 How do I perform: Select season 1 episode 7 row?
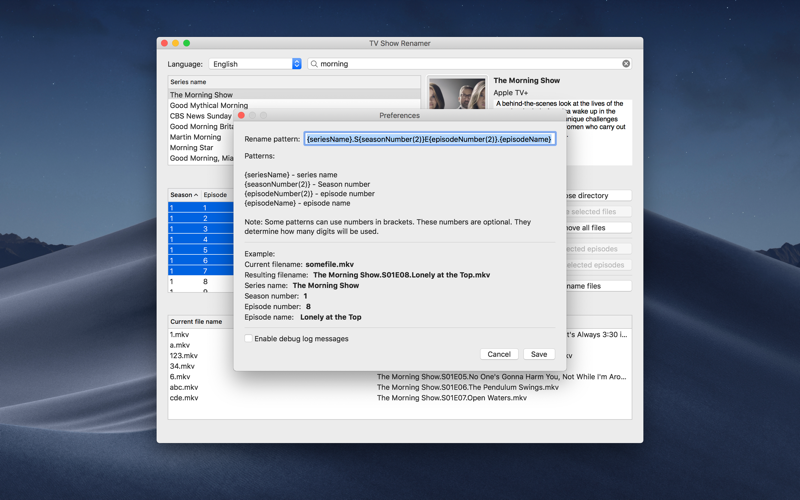[x=201, y=271]
